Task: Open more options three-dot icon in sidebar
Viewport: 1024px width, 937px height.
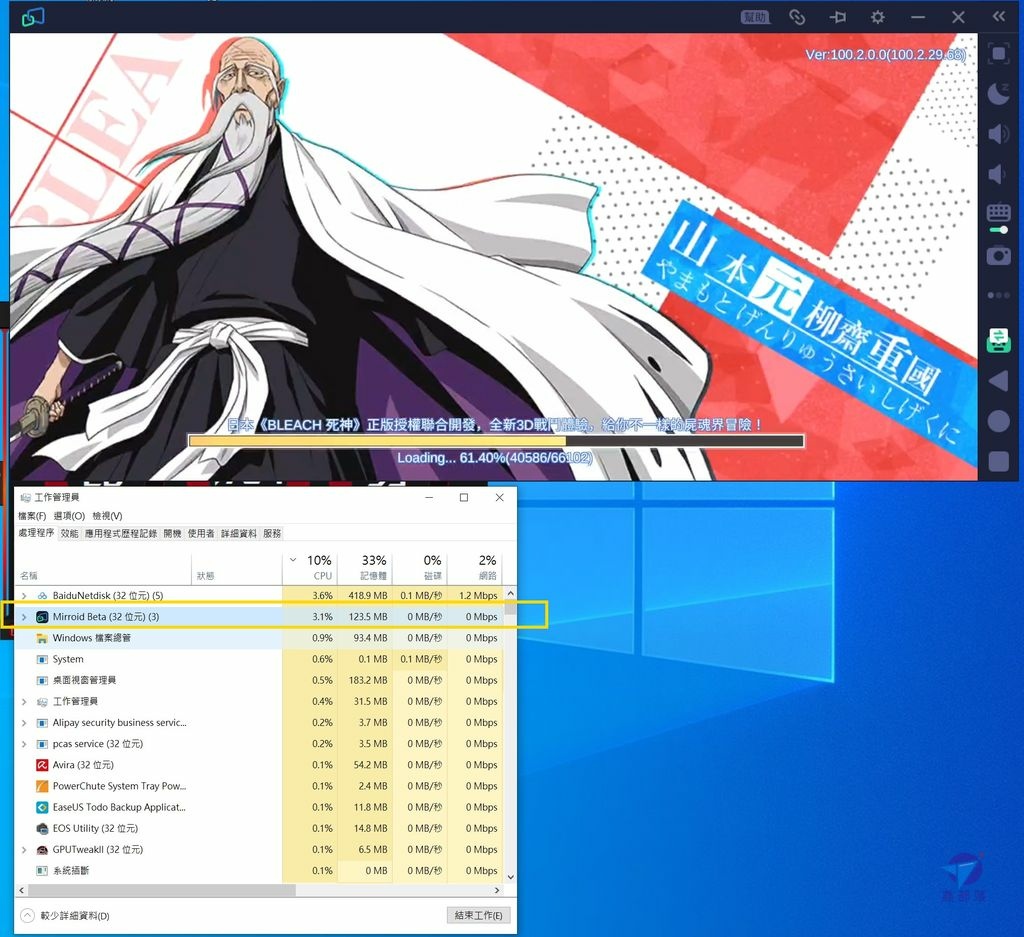Action: tap(999, 295)
